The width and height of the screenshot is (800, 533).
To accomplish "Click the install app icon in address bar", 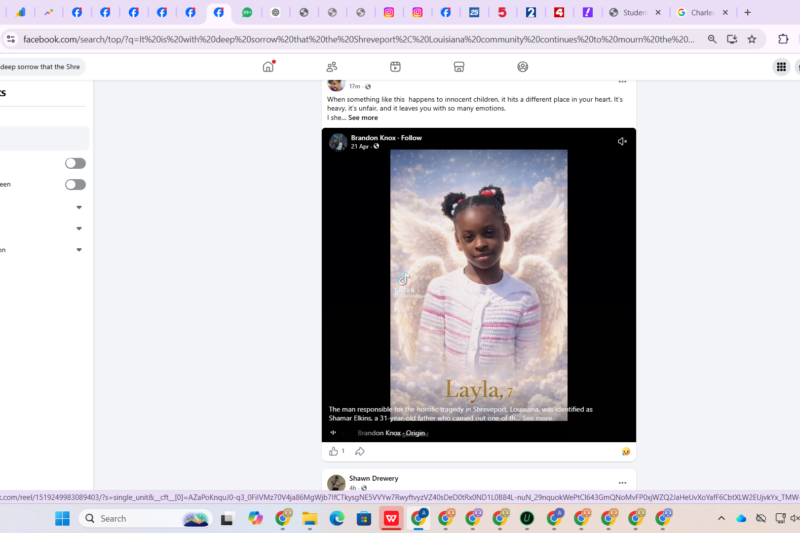I will point(732,39).
